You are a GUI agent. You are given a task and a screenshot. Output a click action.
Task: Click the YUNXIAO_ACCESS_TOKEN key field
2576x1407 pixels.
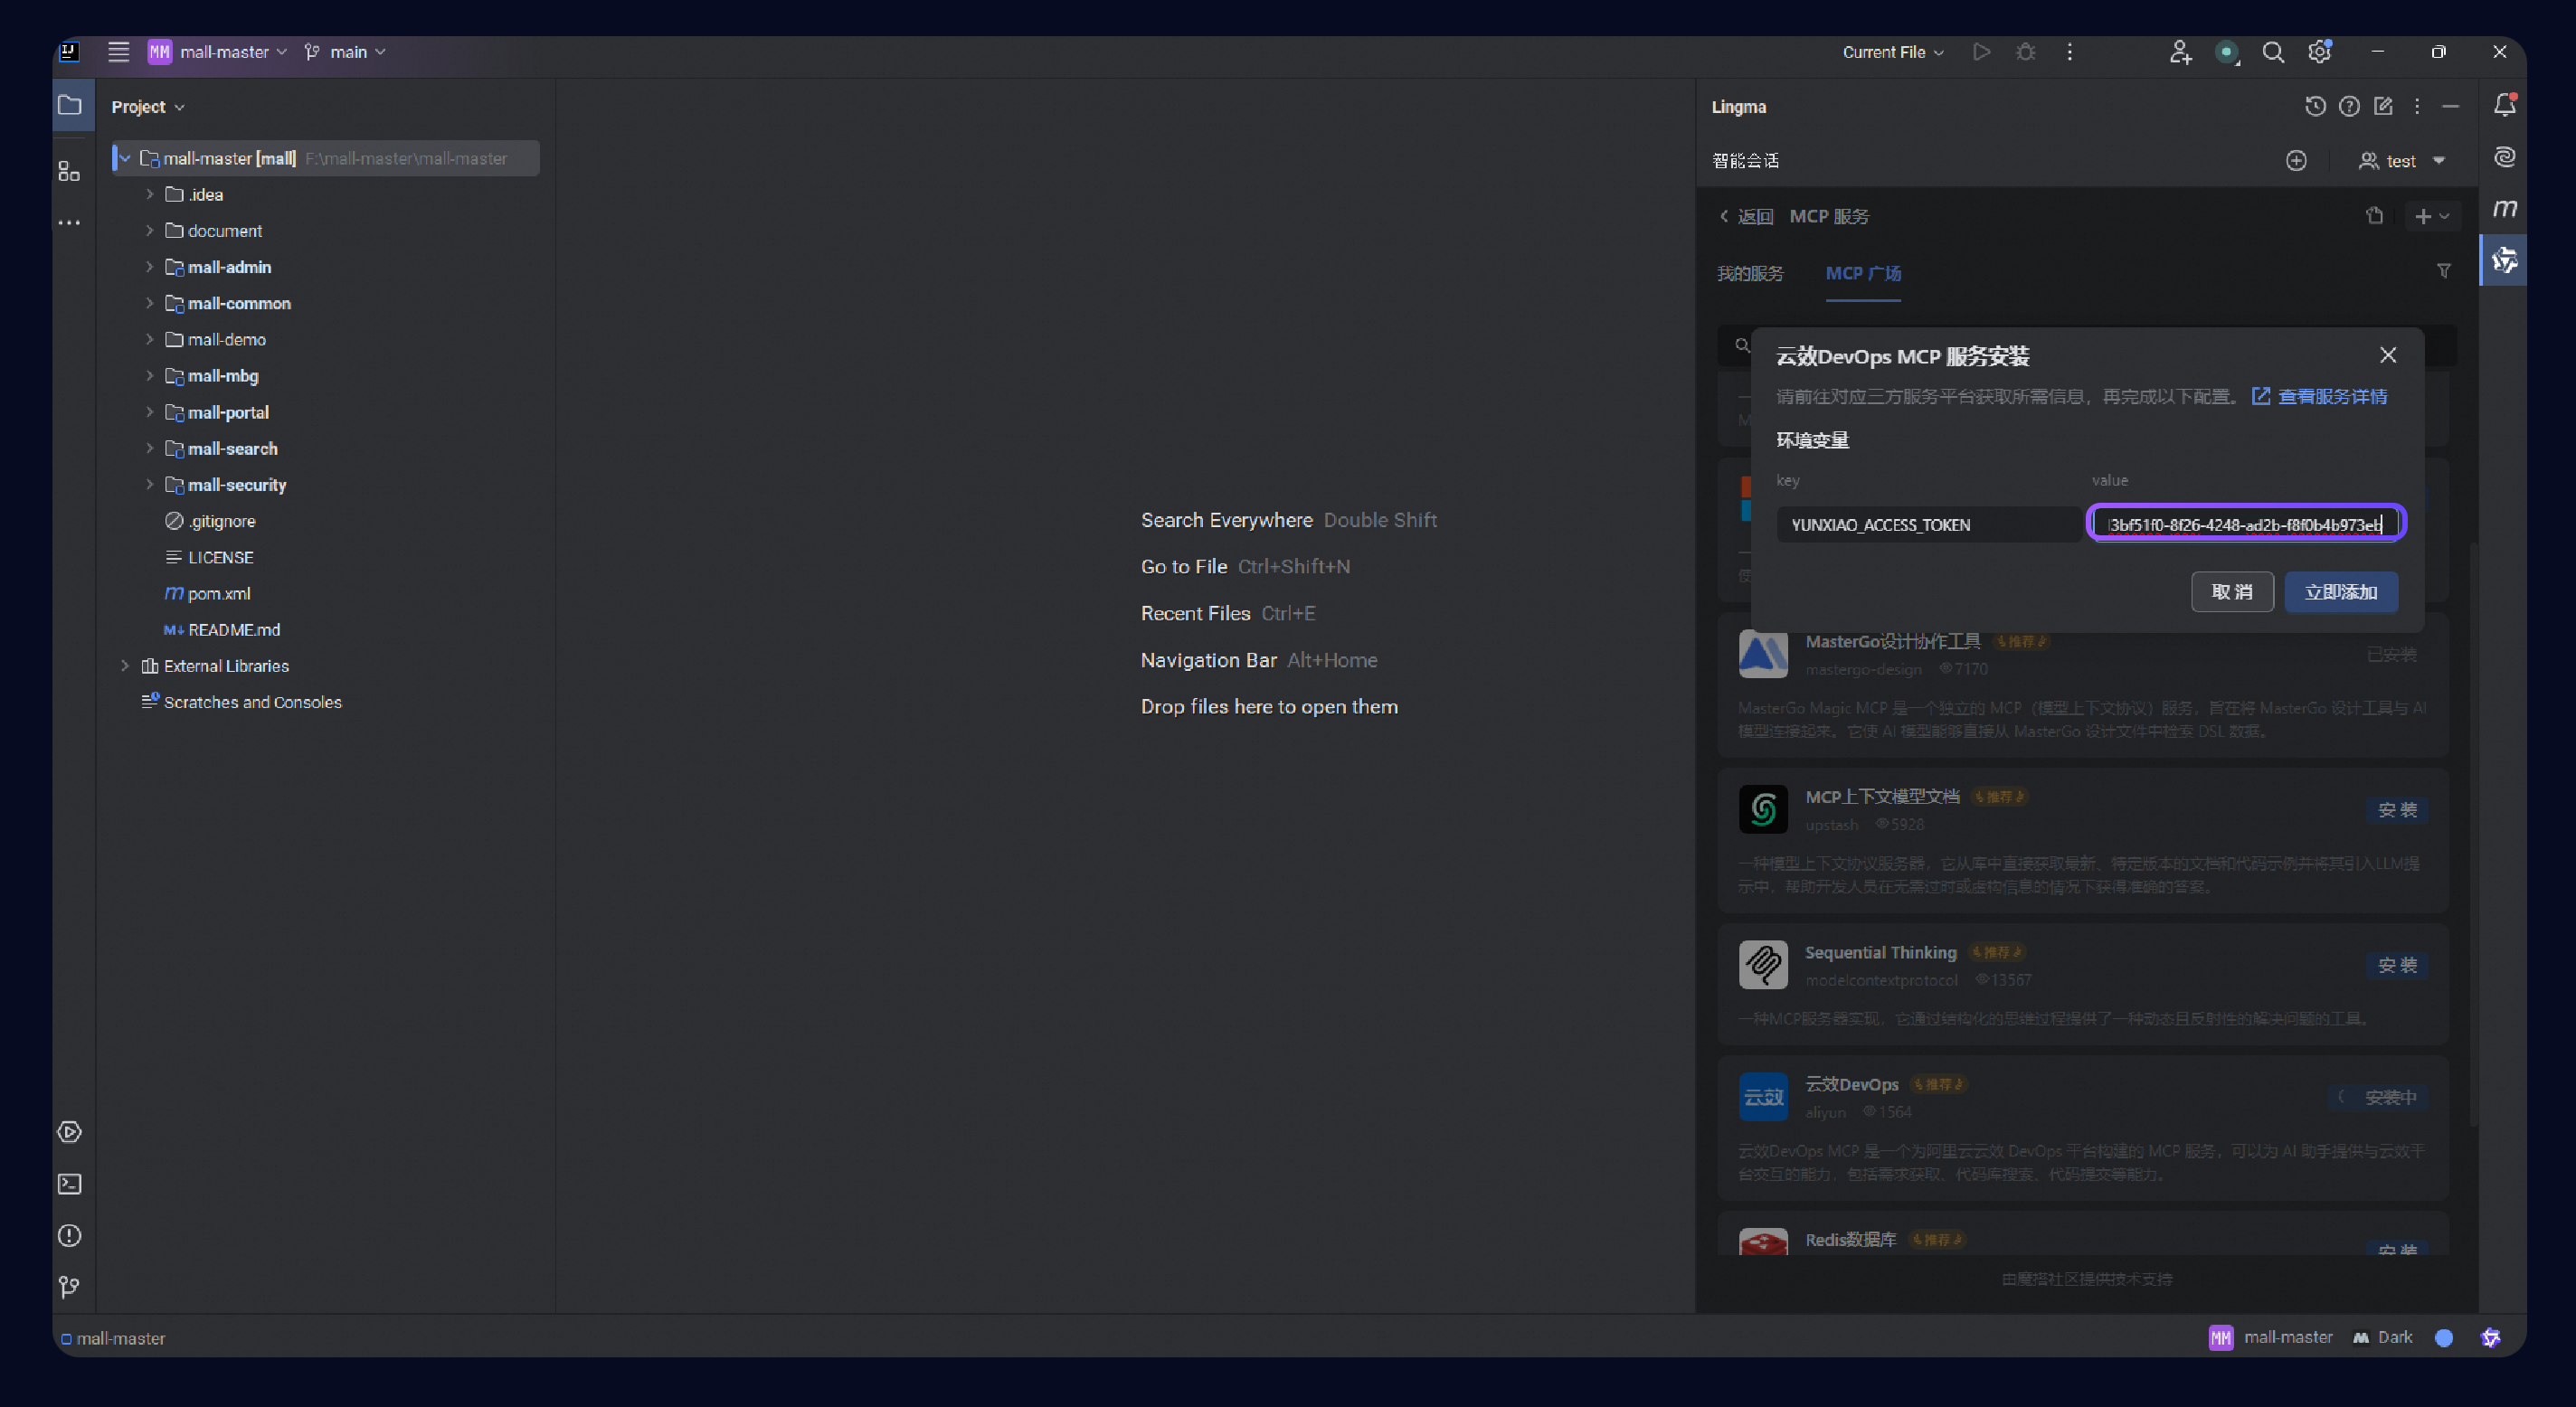point(1929,524)
